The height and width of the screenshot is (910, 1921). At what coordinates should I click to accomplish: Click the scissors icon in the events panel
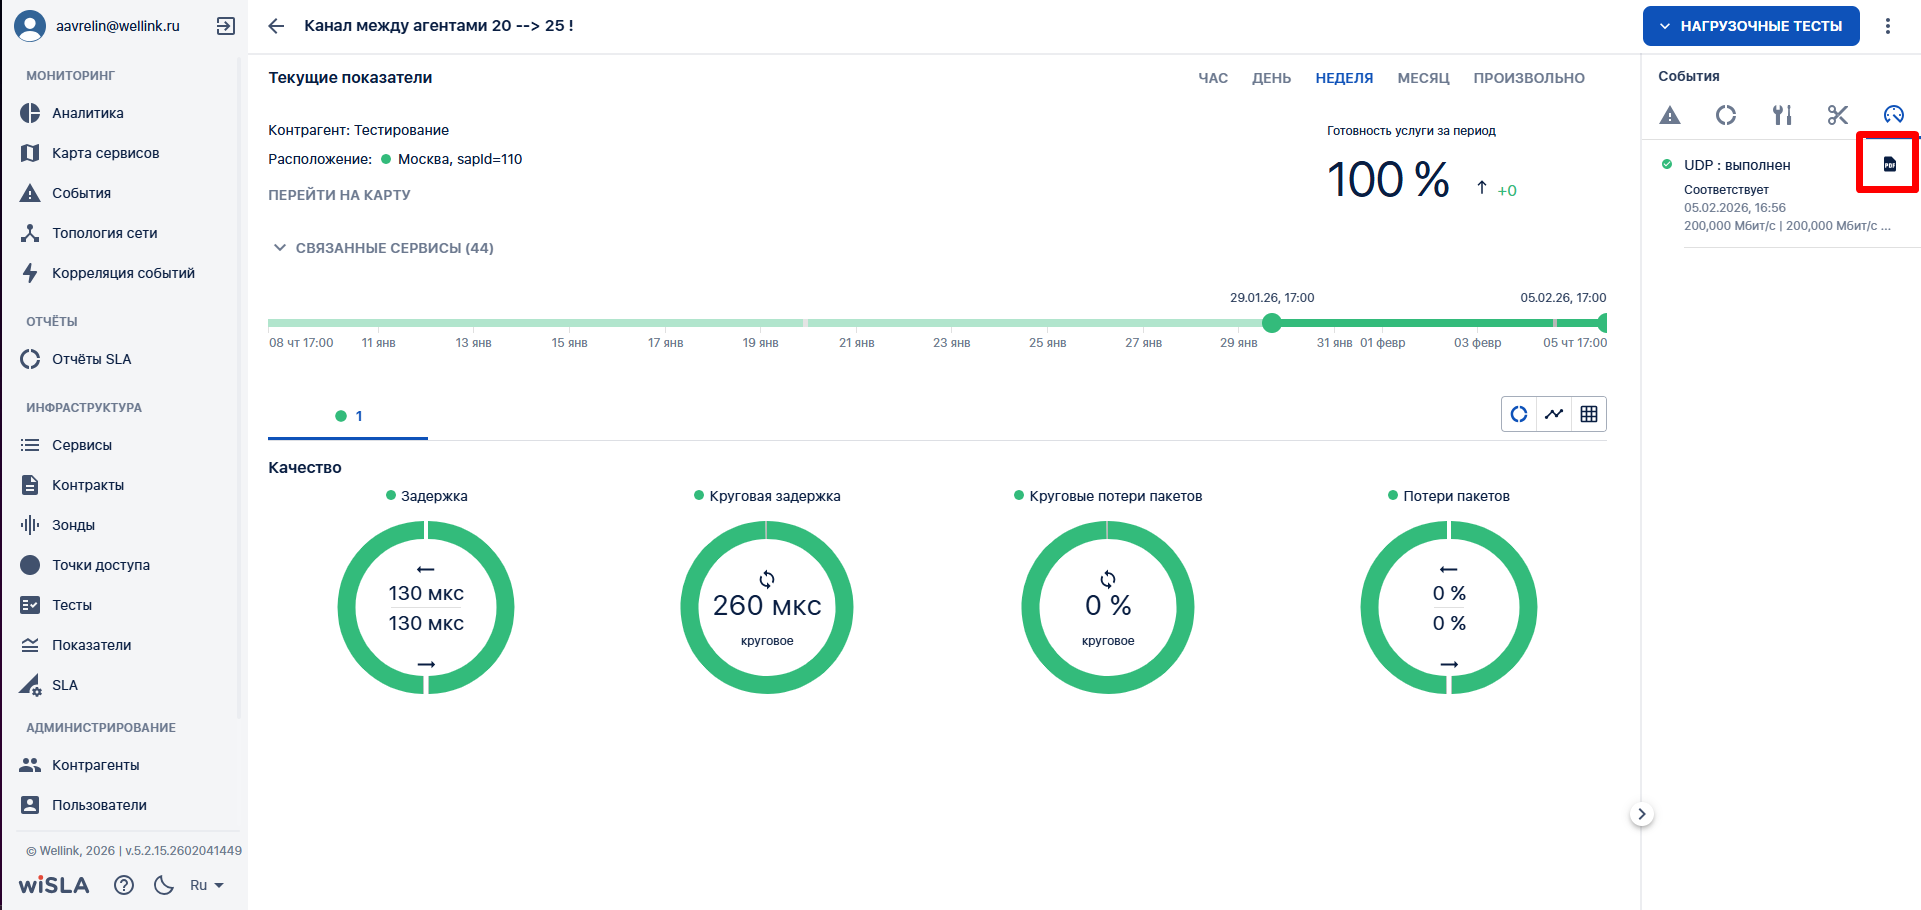[1837, 115]
